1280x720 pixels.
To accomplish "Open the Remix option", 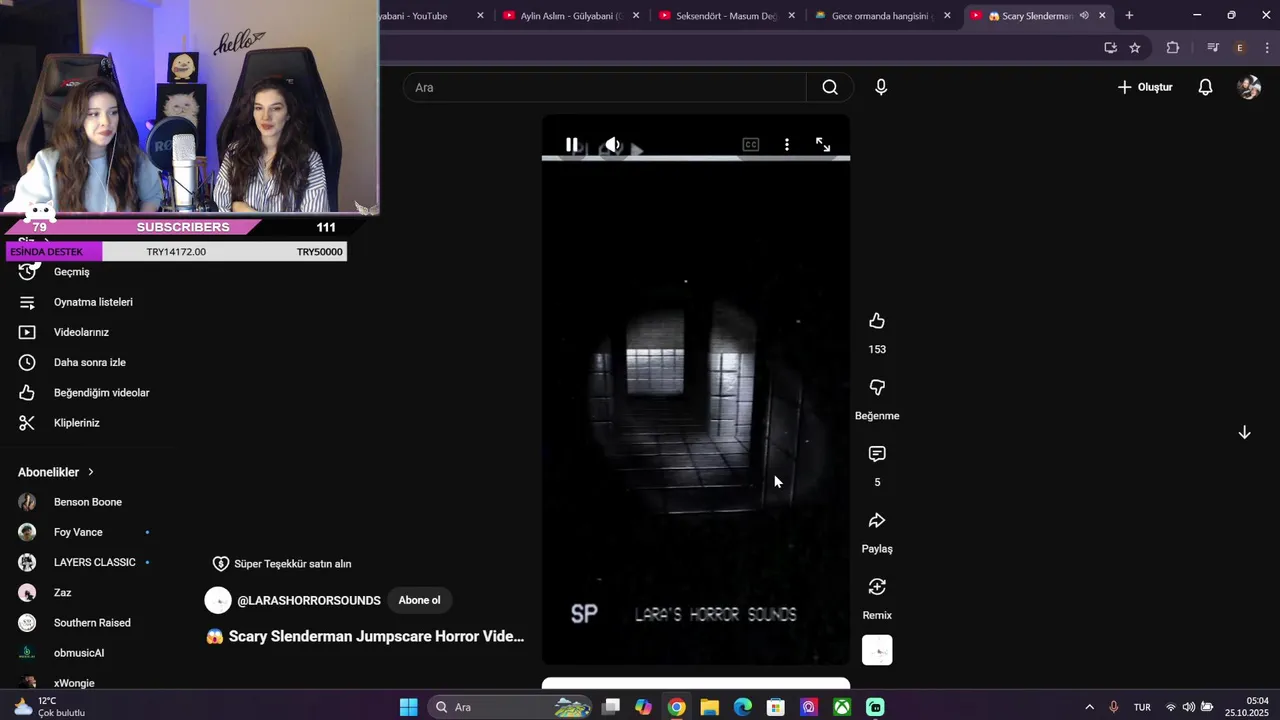I will pos(877,587).
